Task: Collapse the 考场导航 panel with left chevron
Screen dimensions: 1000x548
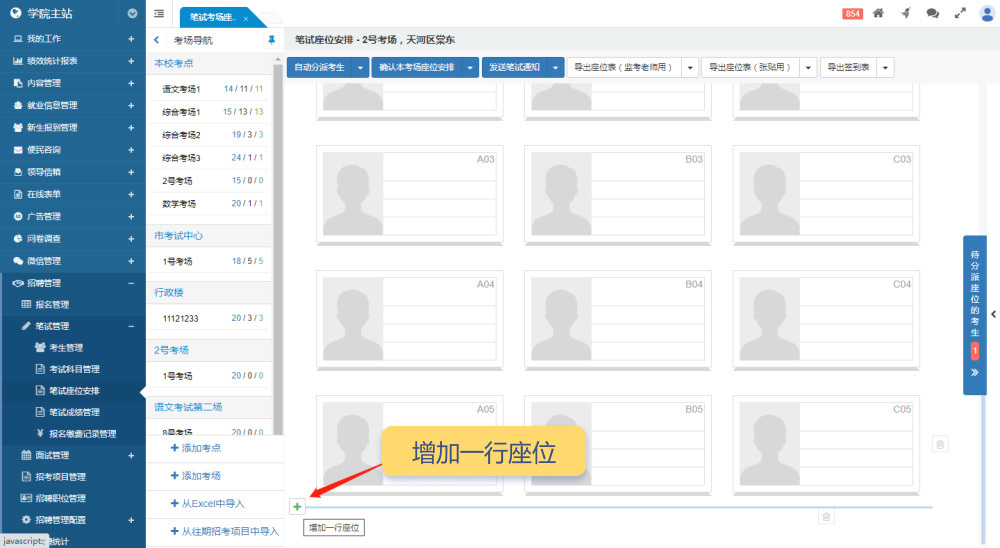Action: coord(157,40)
